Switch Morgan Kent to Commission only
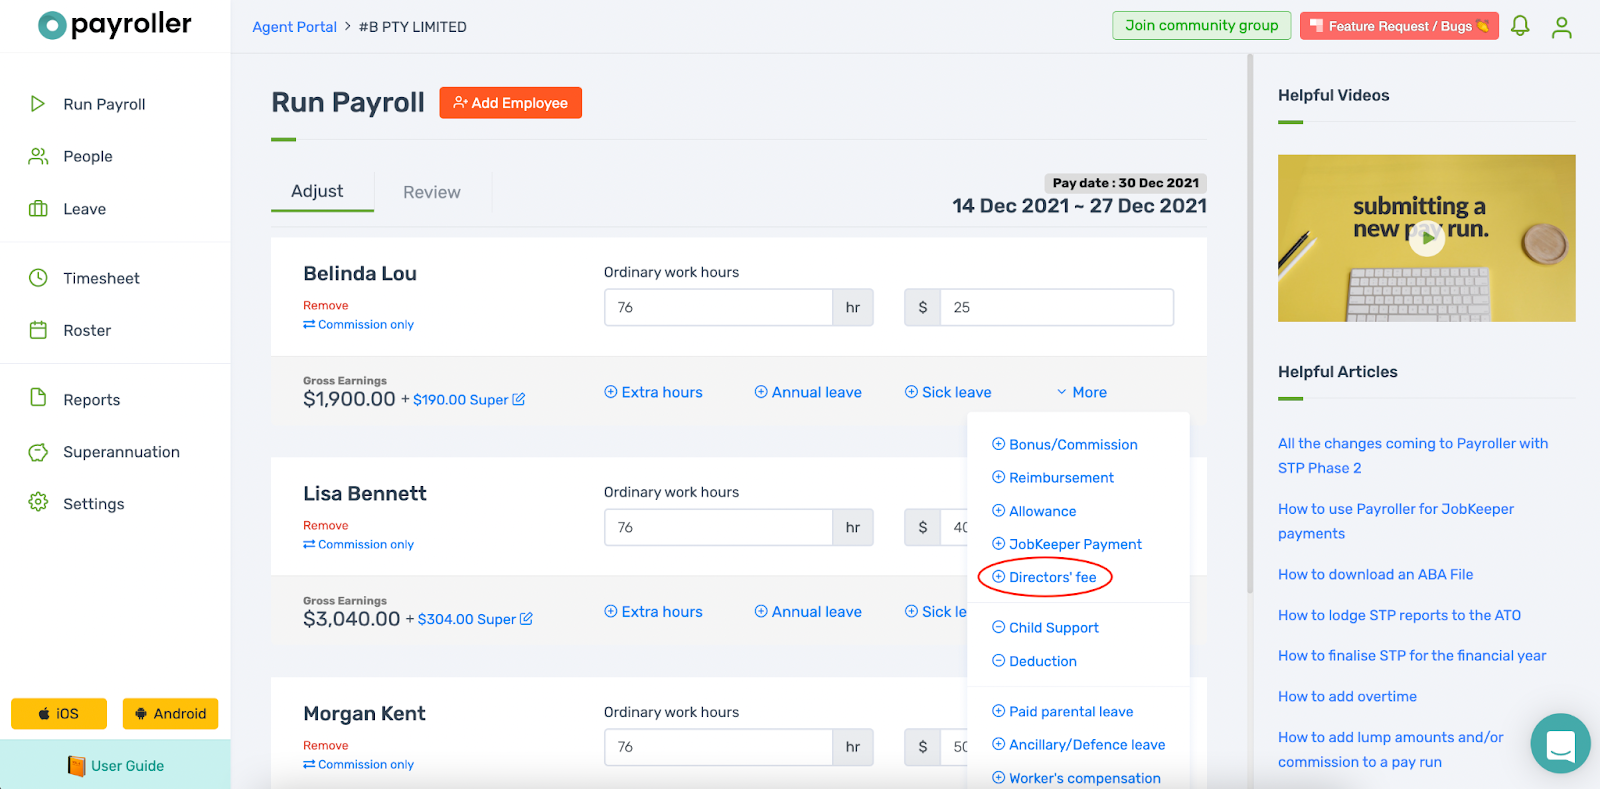 (x=359, y=765)
